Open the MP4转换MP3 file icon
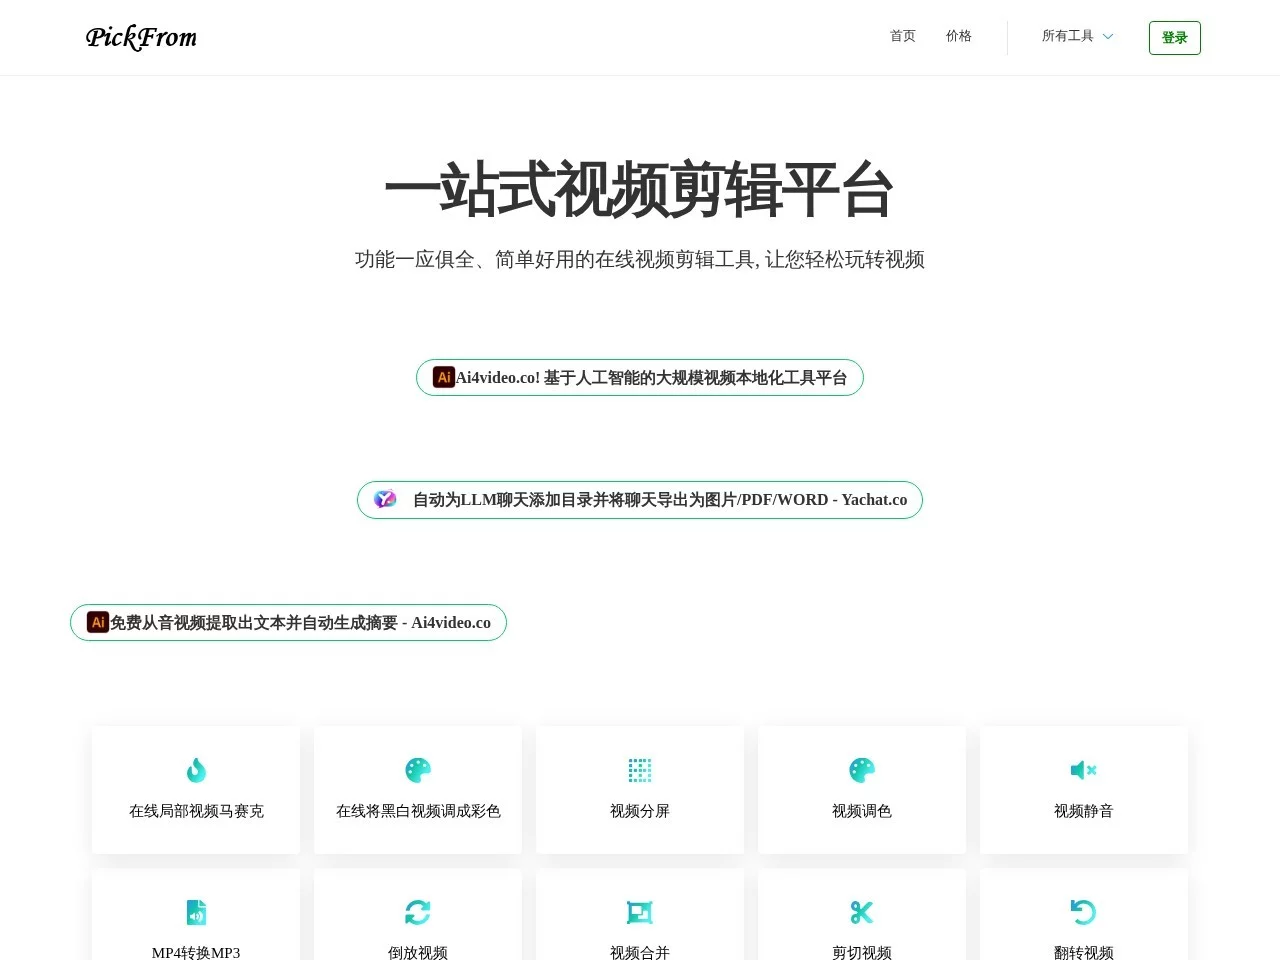 (x=196, y=912)
